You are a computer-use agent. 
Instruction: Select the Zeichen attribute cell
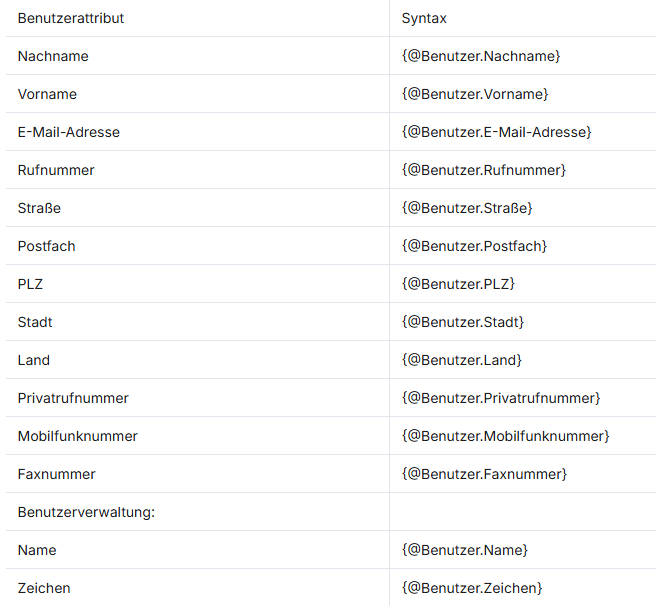(44, 588)
